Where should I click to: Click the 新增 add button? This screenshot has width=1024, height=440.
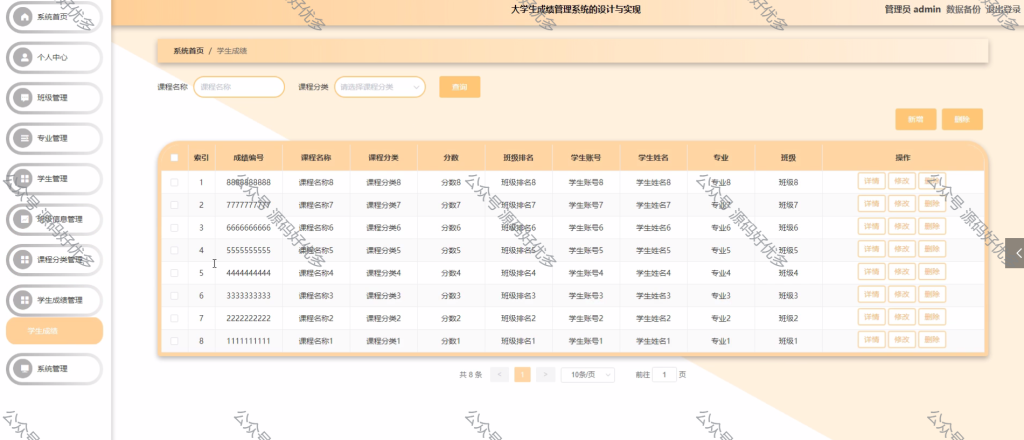tap(916, 119)
